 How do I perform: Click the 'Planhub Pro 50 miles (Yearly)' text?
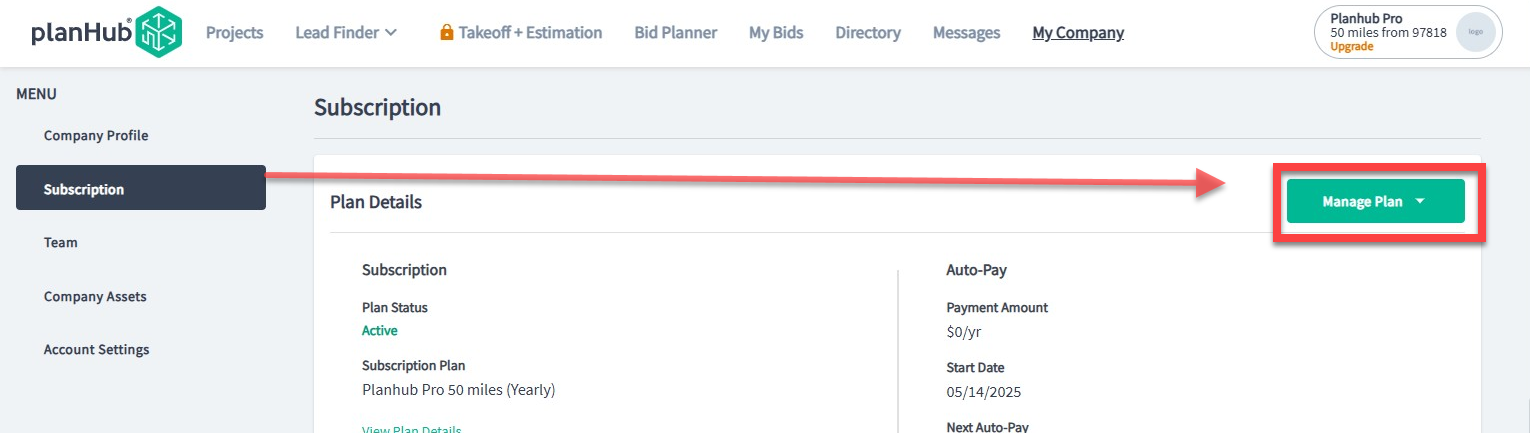(458, 389)
